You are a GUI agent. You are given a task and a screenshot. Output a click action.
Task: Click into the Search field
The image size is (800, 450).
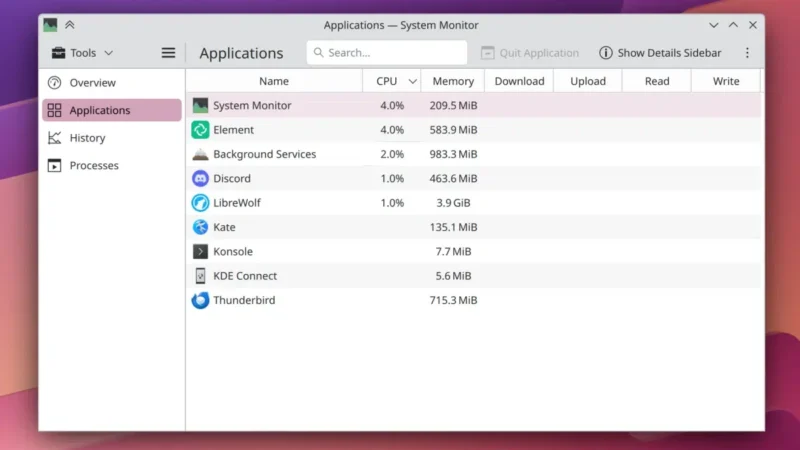[x=387, y=53]
